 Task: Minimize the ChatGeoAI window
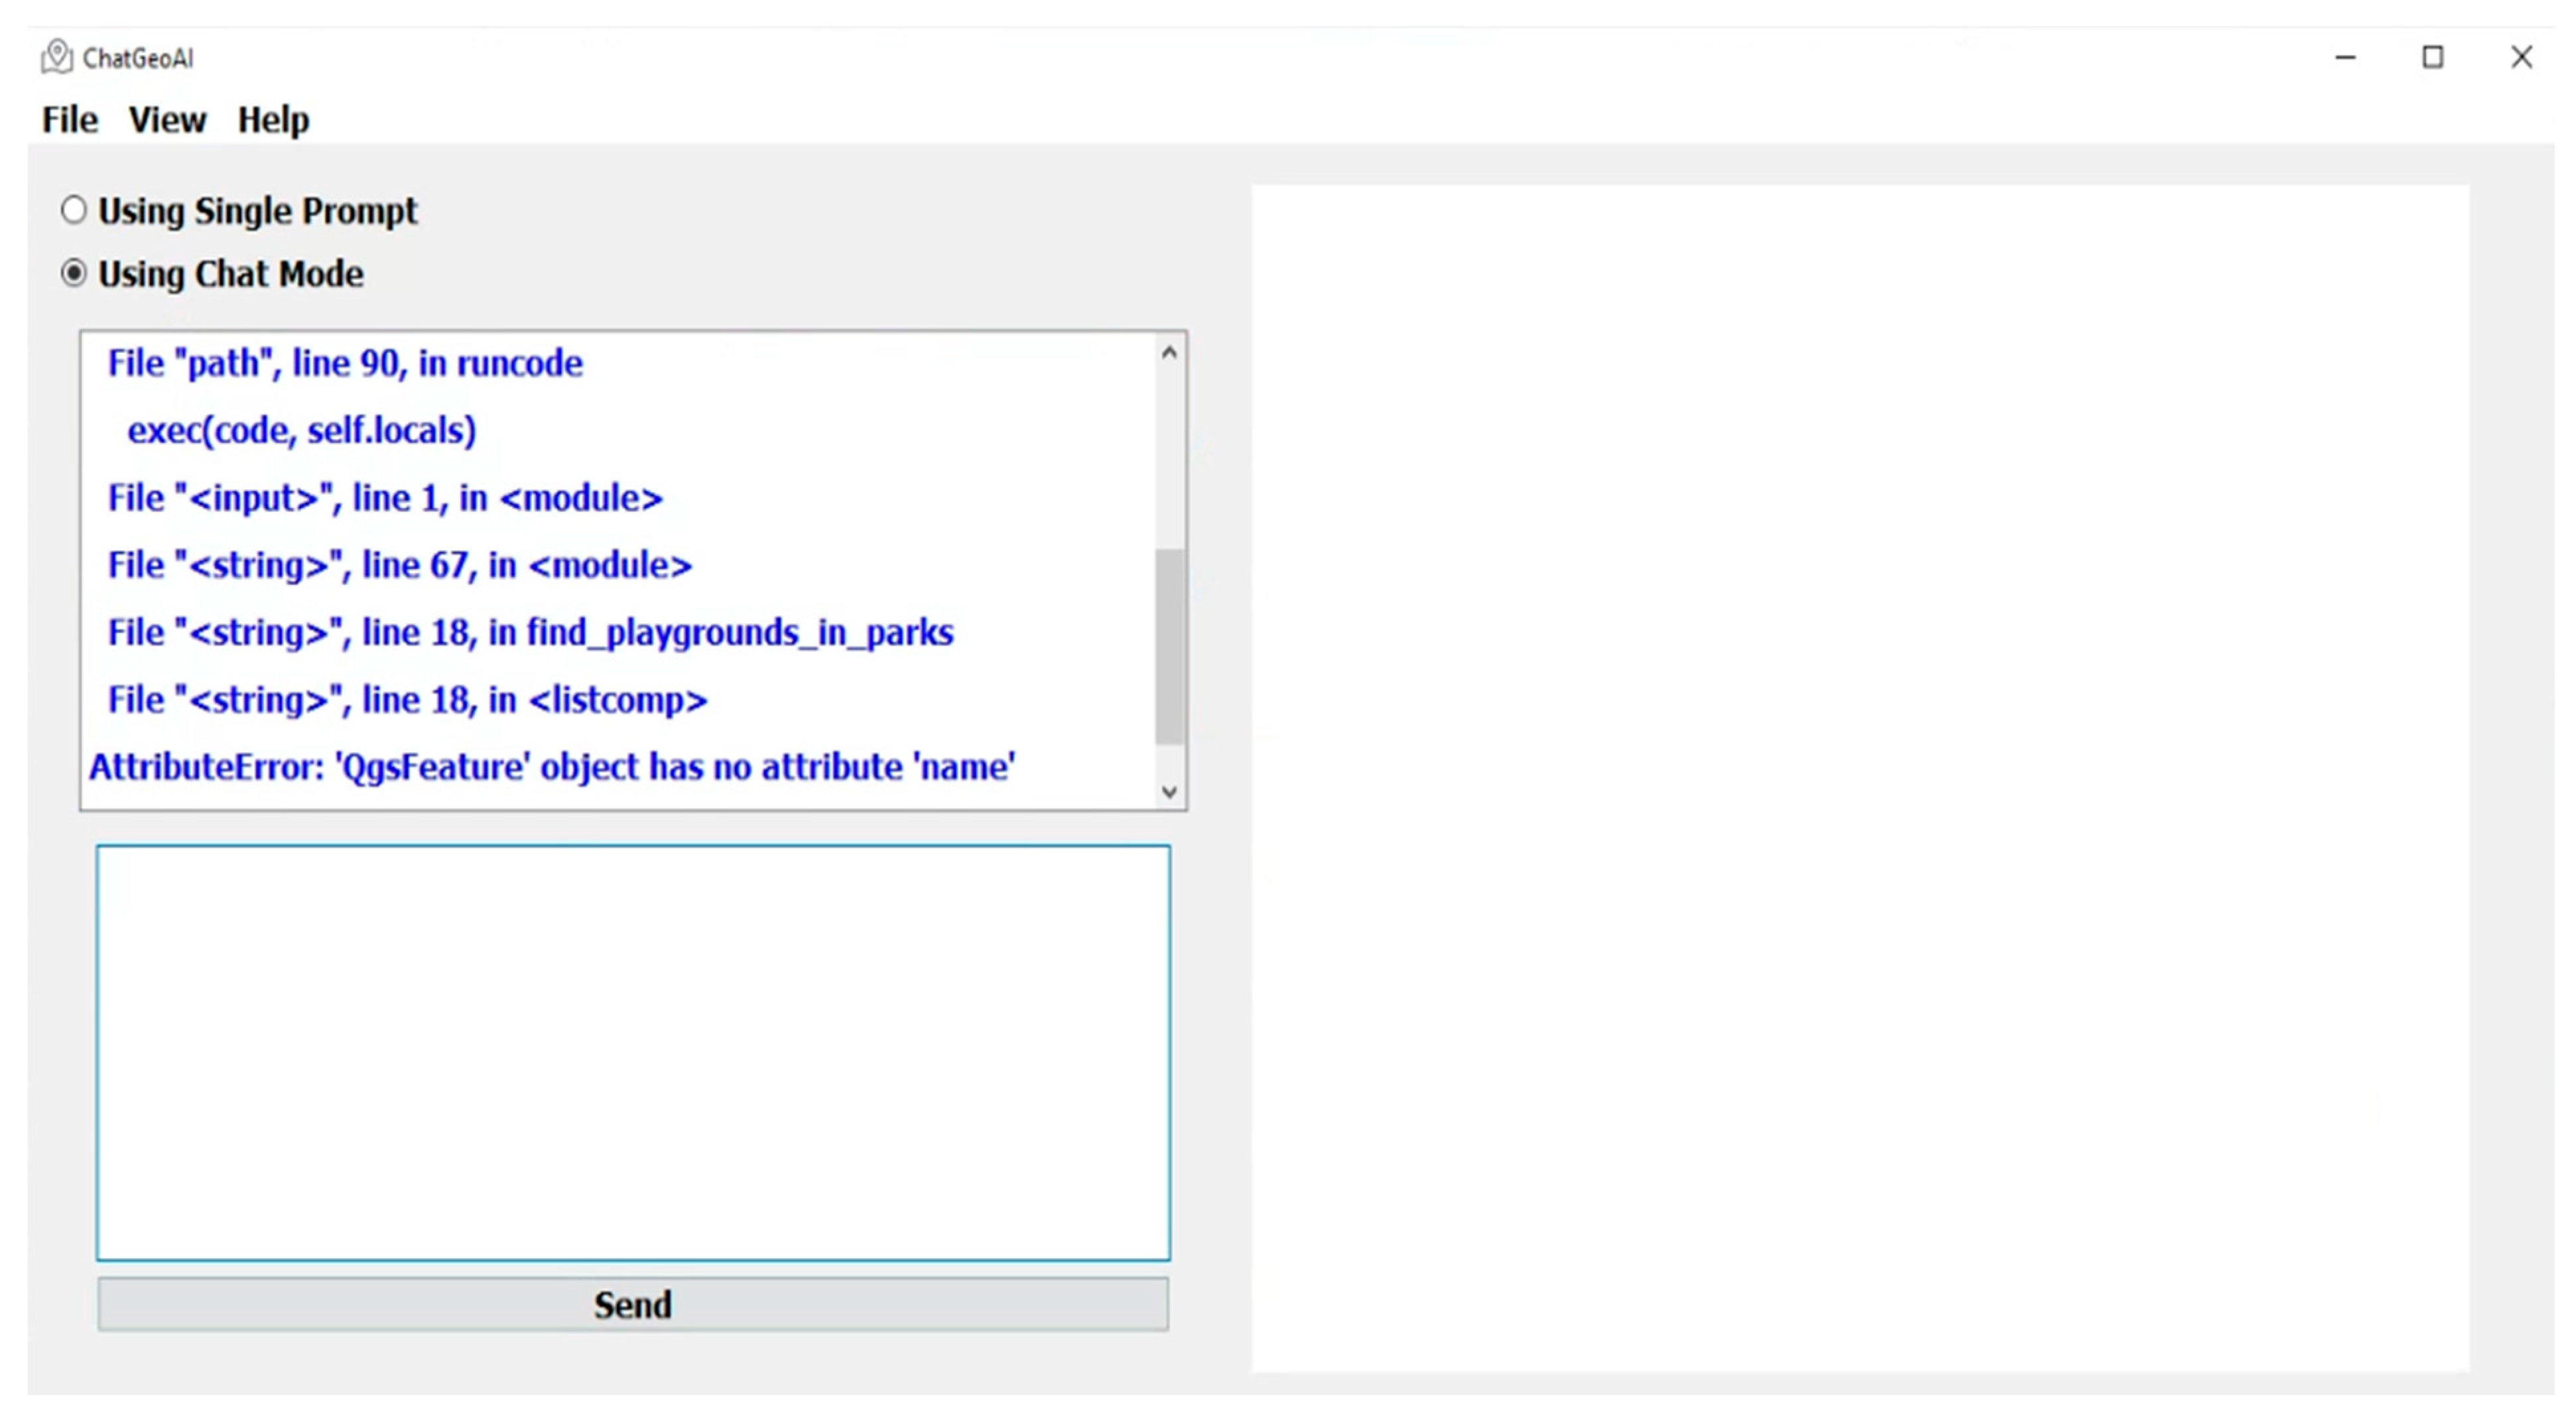pyautogui.click(x=2345, y=58)
